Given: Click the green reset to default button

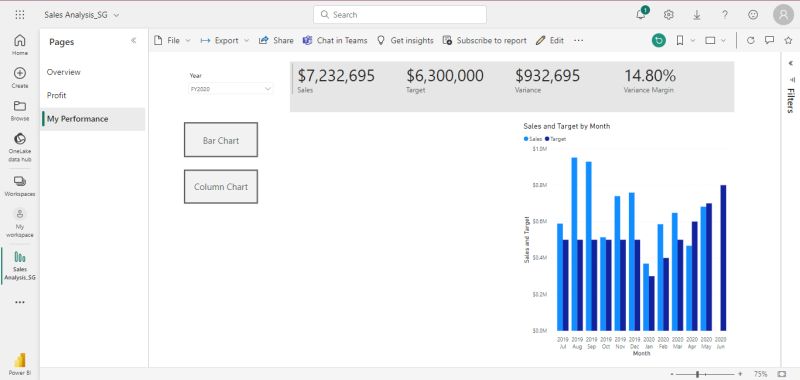Looking at the screenshot, I should [659, 40].
